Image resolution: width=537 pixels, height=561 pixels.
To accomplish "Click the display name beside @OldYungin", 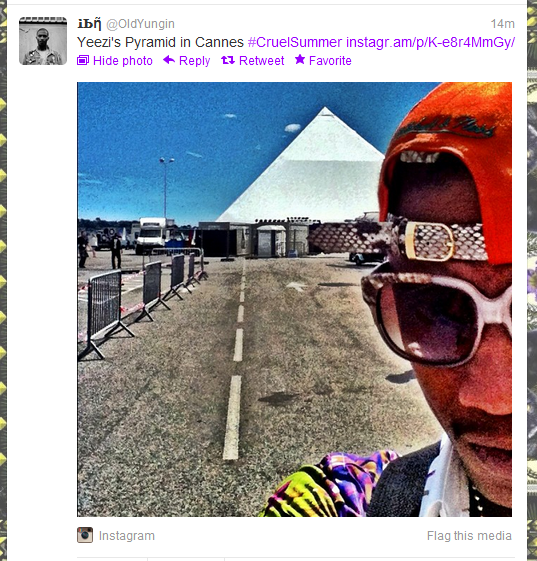I will pyautogui.click(x=89, y=24).
